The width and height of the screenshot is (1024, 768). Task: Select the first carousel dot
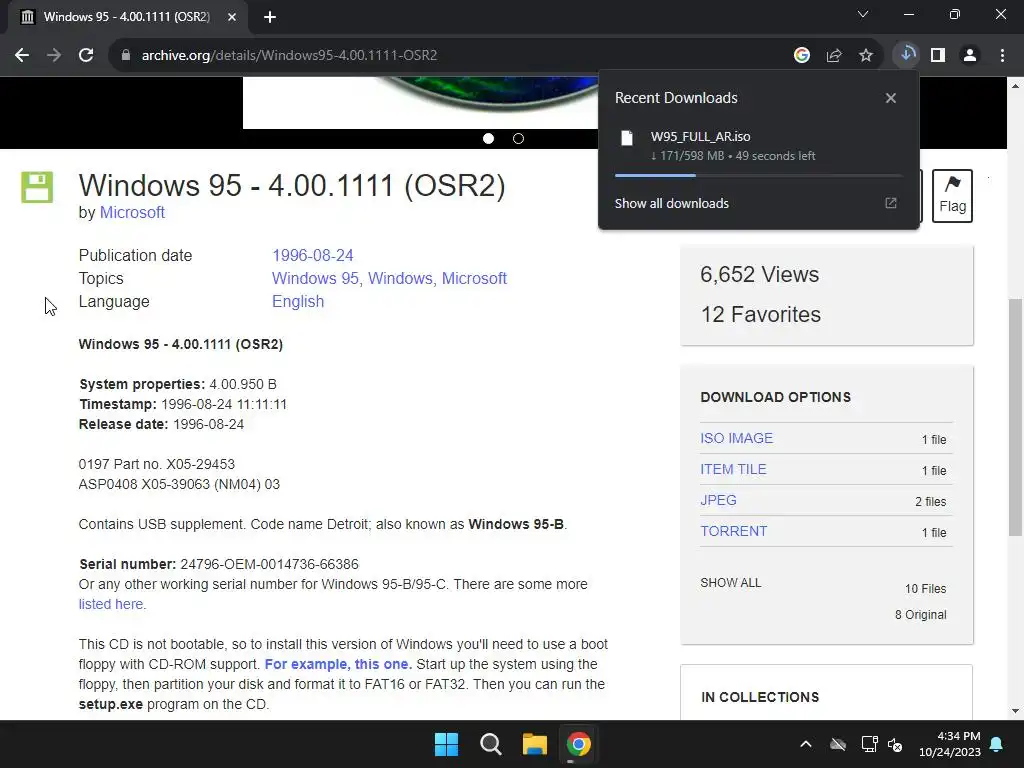point(488,138)
